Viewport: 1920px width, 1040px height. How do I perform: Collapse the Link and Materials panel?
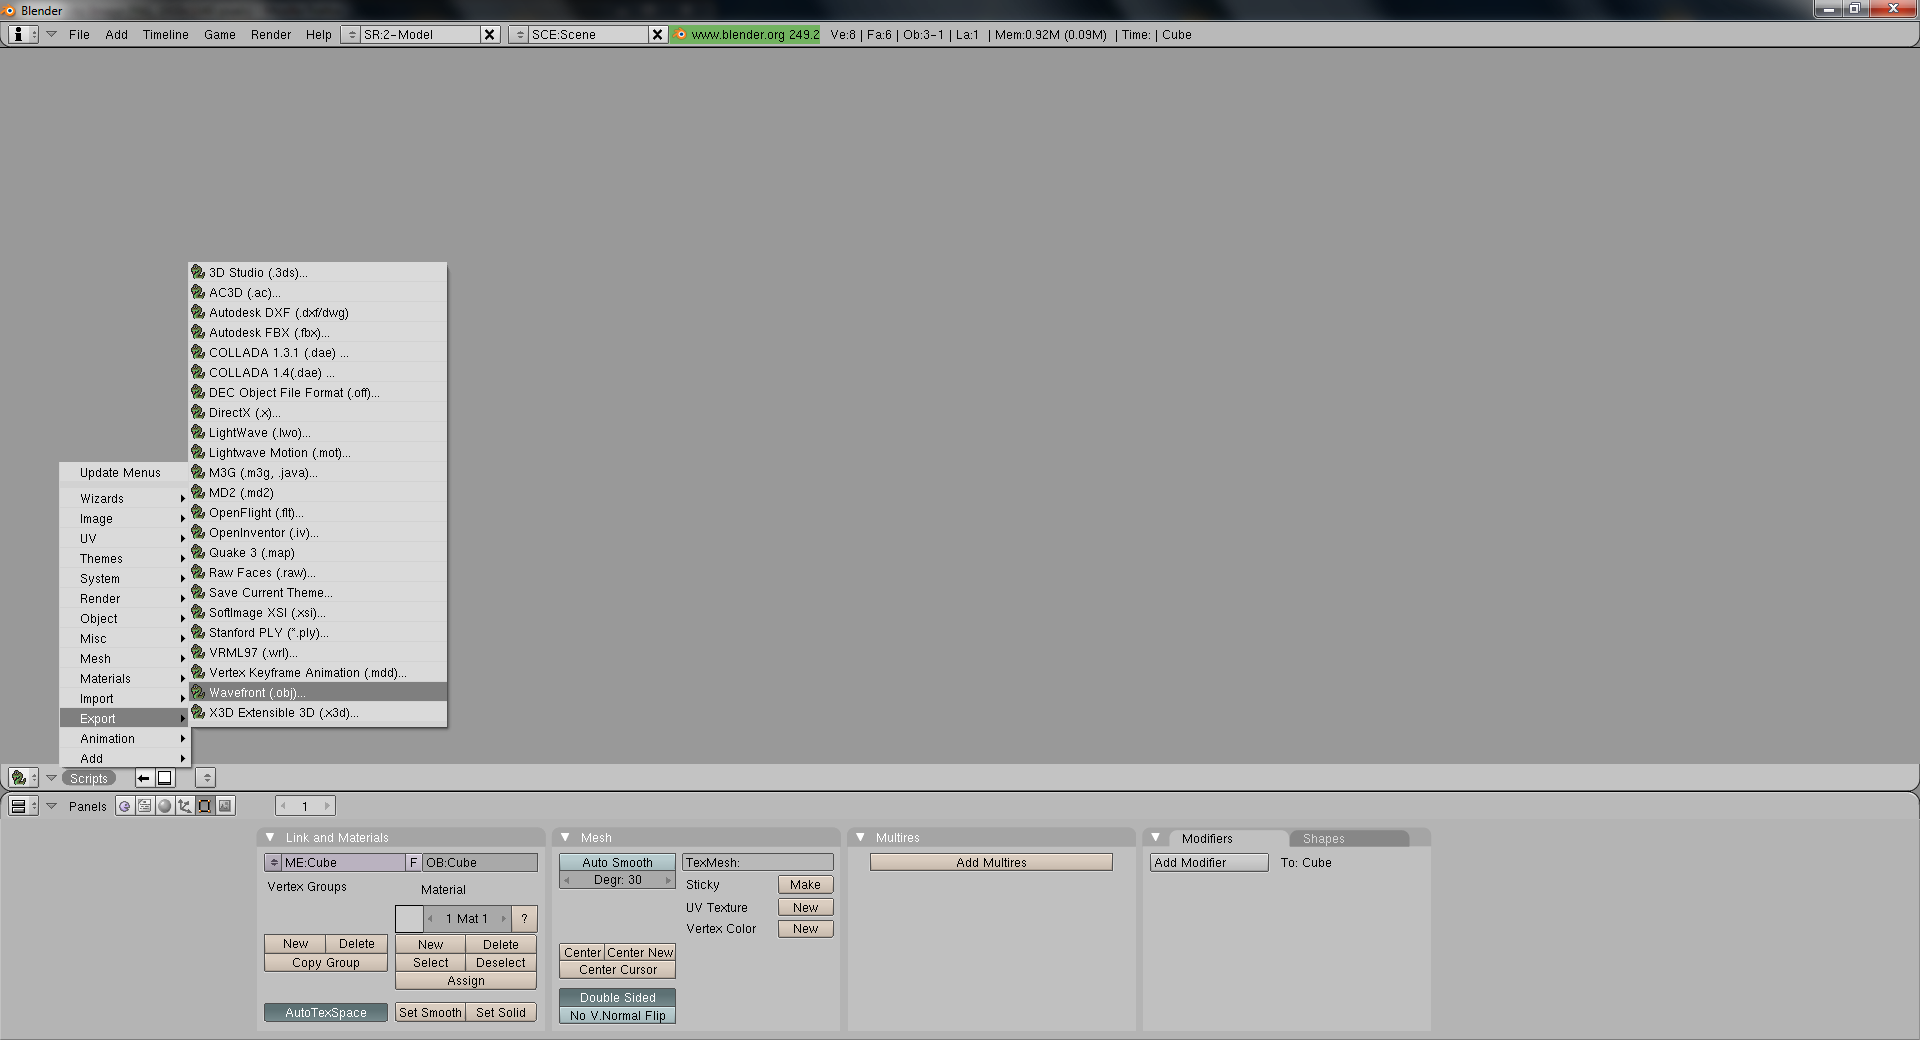[270, 837]
